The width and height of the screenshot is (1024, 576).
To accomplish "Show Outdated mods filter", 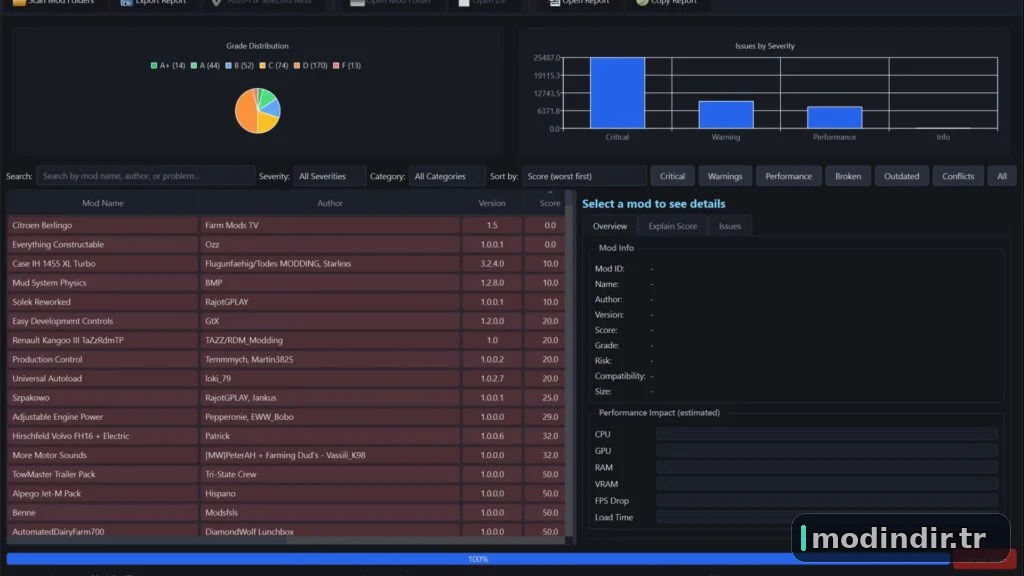I will coord(901,176).
